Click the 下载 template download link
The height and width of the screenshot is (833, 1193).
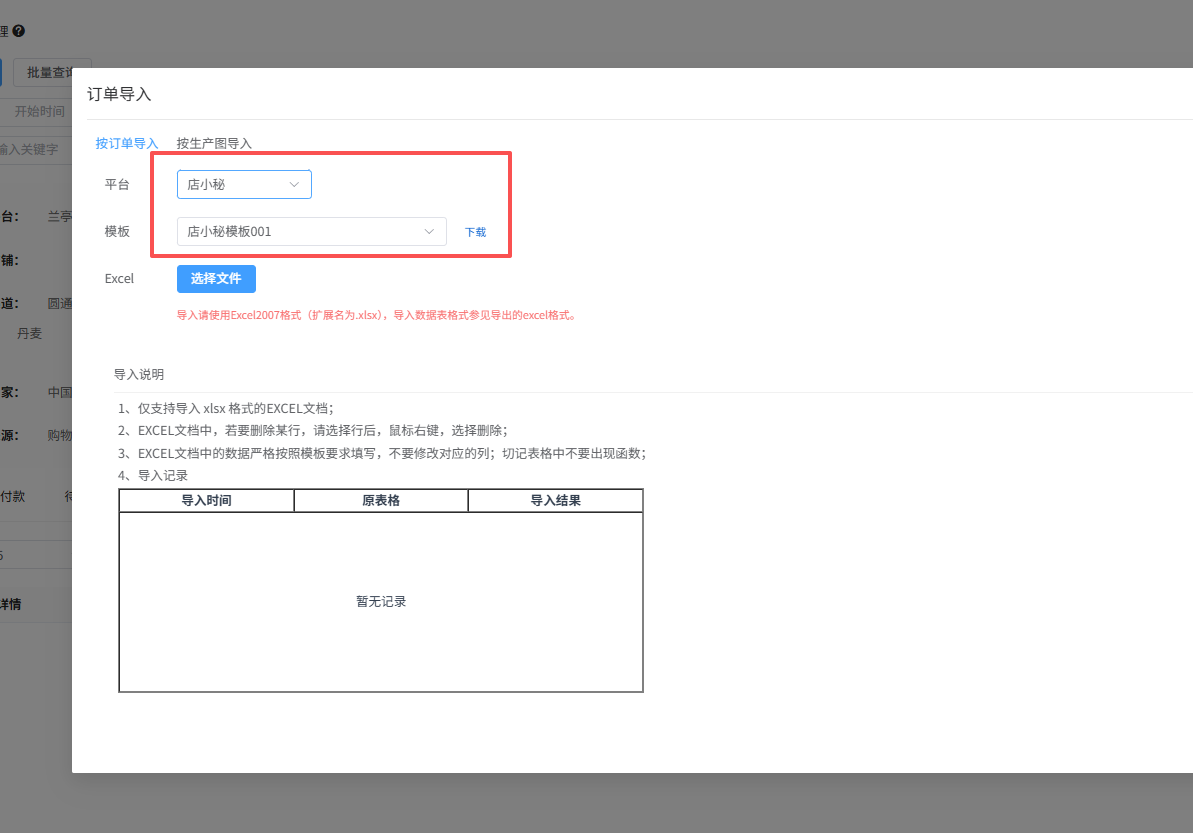point(476,232)
